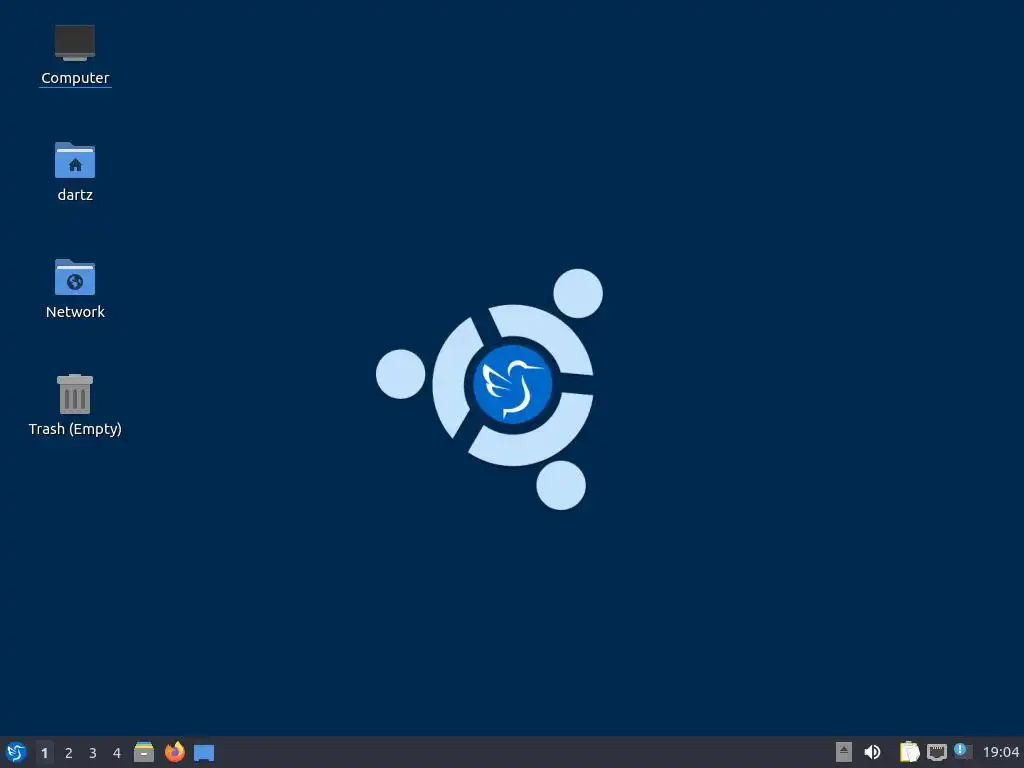The width and height of the screenshot is (1024, 768).
Task: Click the Show Desktop panel icon
Action: tap(204, 753)
